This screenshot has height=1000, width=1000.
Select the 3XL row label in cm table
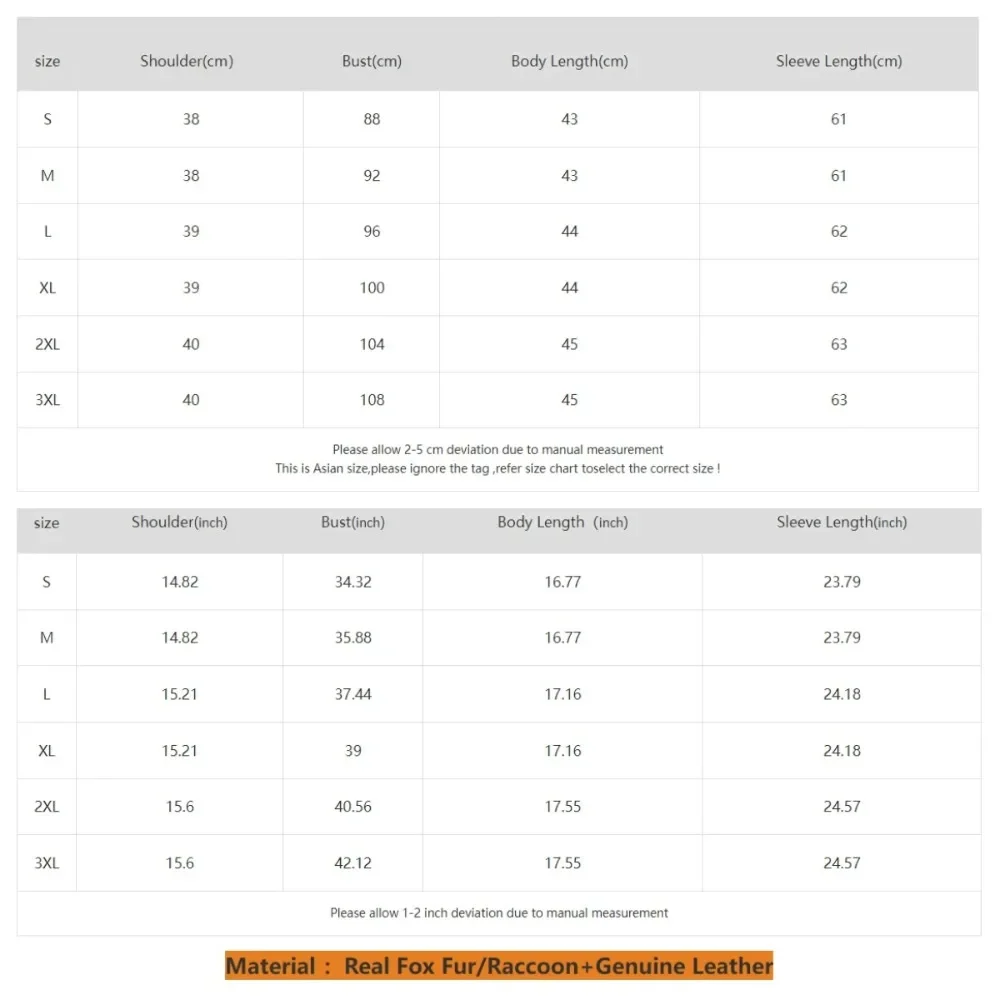click(x=48, y=400)
